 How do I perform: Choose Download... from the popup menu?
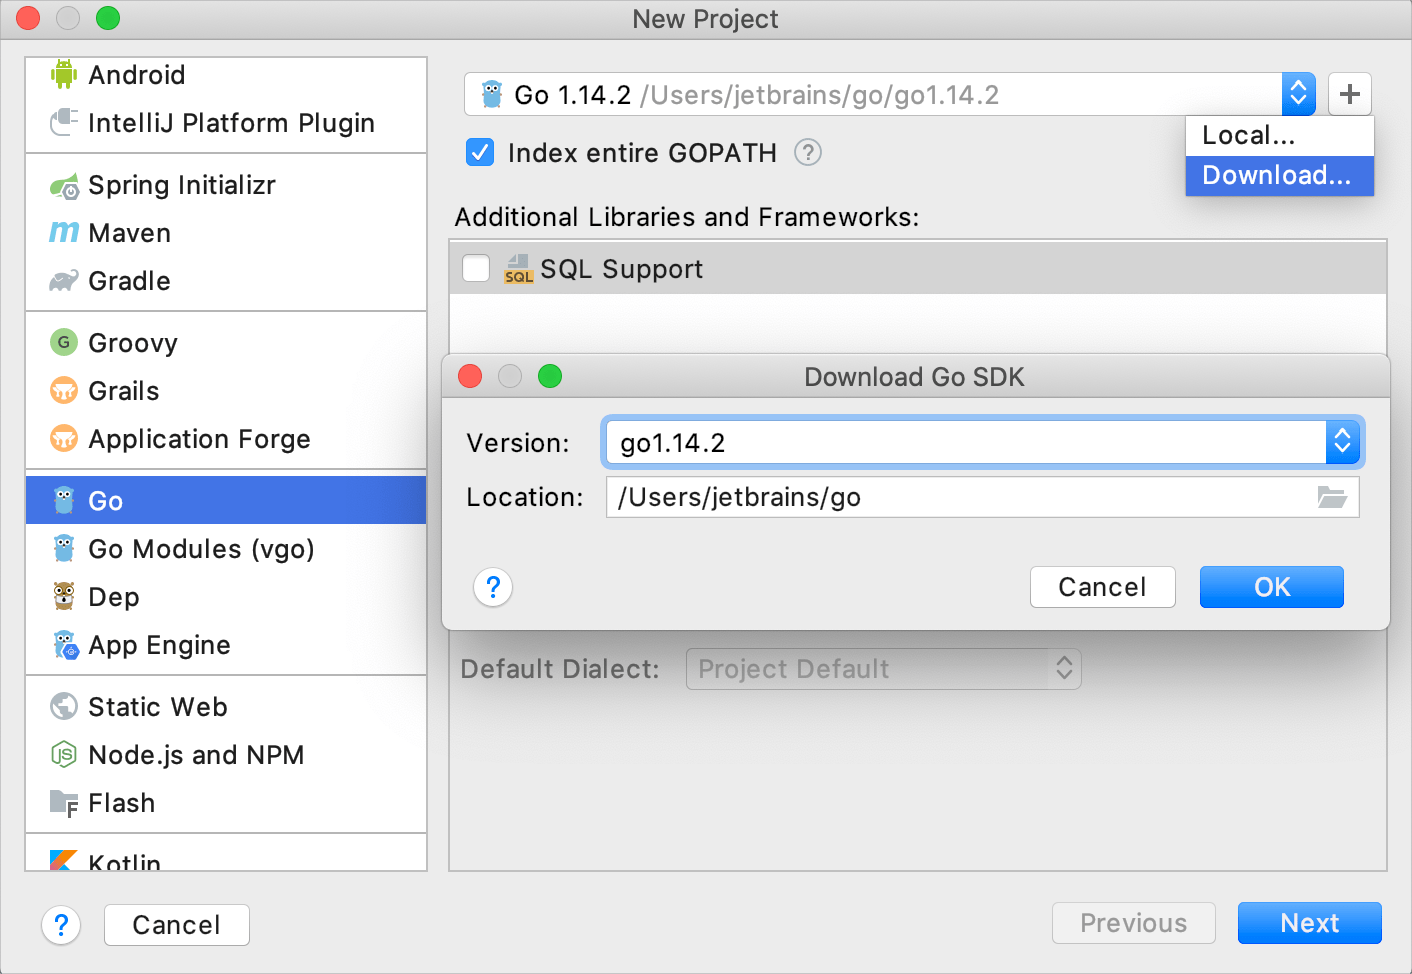[1280, 175]
